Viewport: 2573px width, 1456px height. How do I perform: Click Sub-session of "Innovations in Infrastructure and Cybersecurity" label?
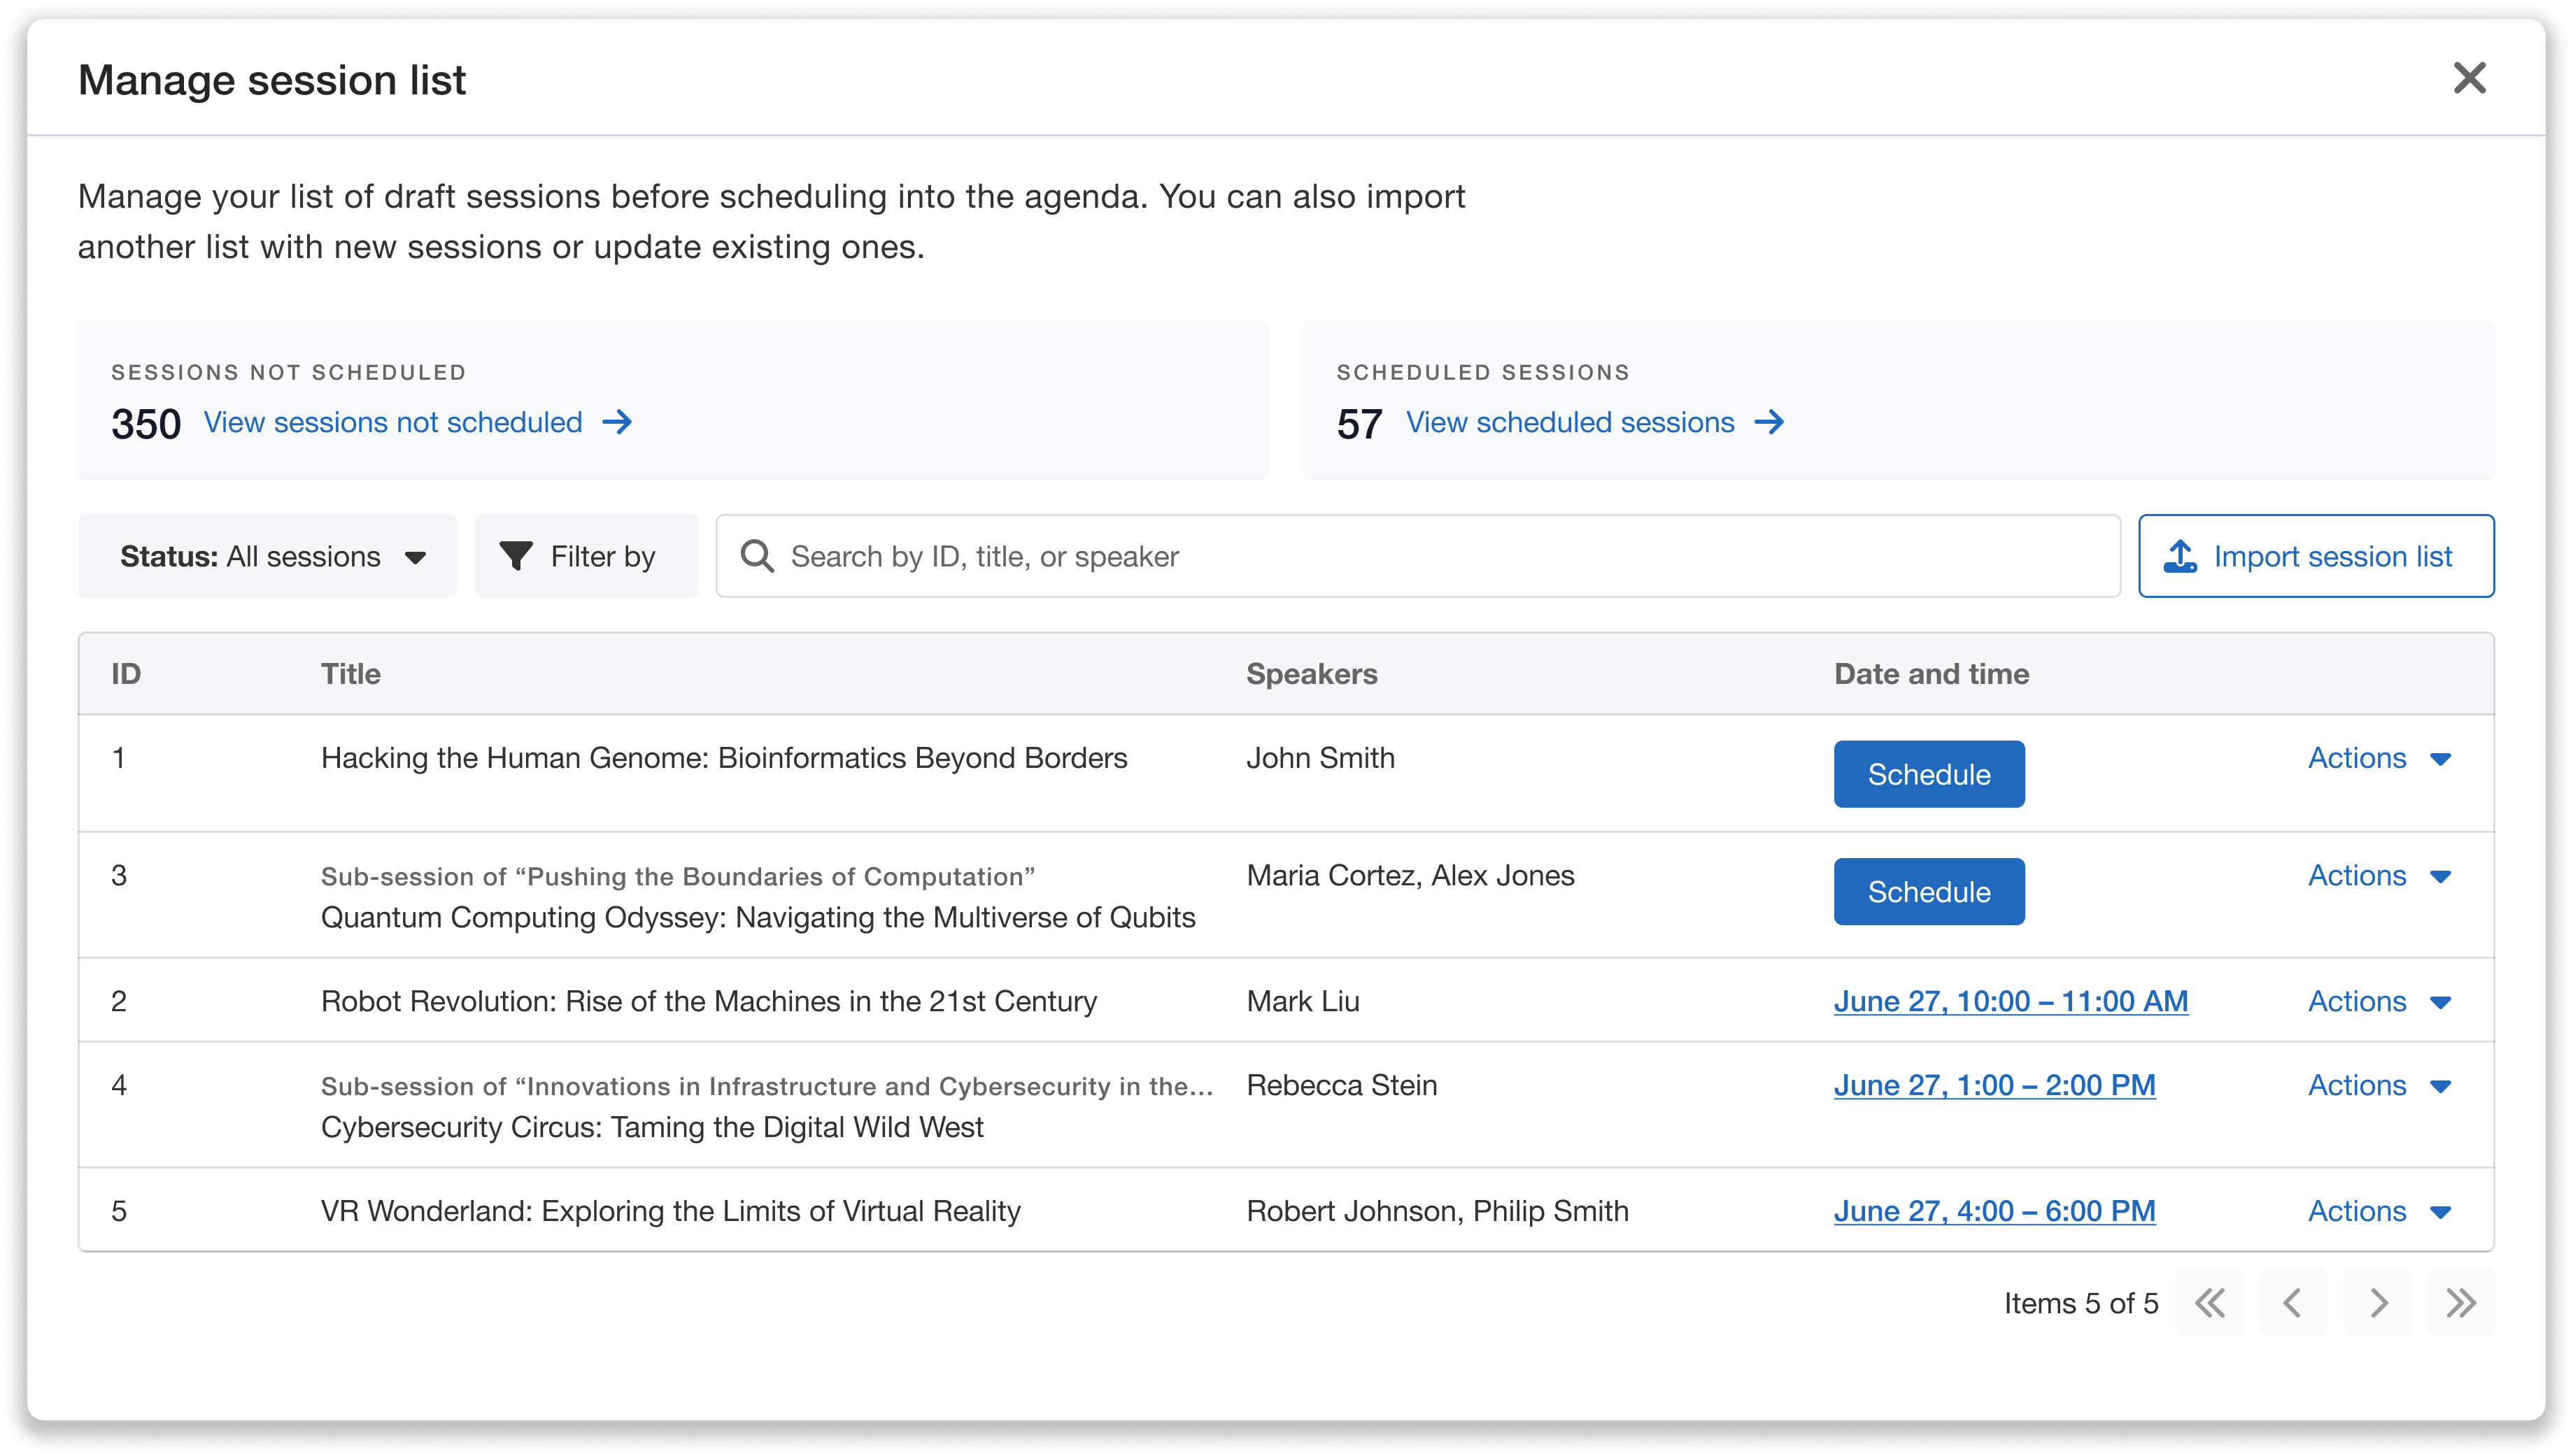pos(767,1087)
